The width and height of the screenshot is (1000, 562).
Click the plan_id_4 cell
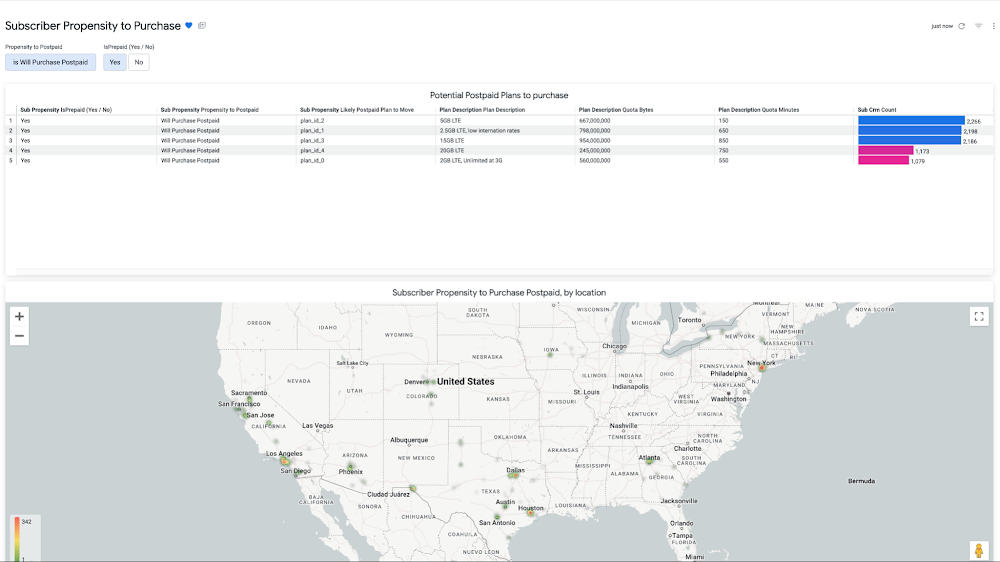pyautogui.click(x=312, y=151)
